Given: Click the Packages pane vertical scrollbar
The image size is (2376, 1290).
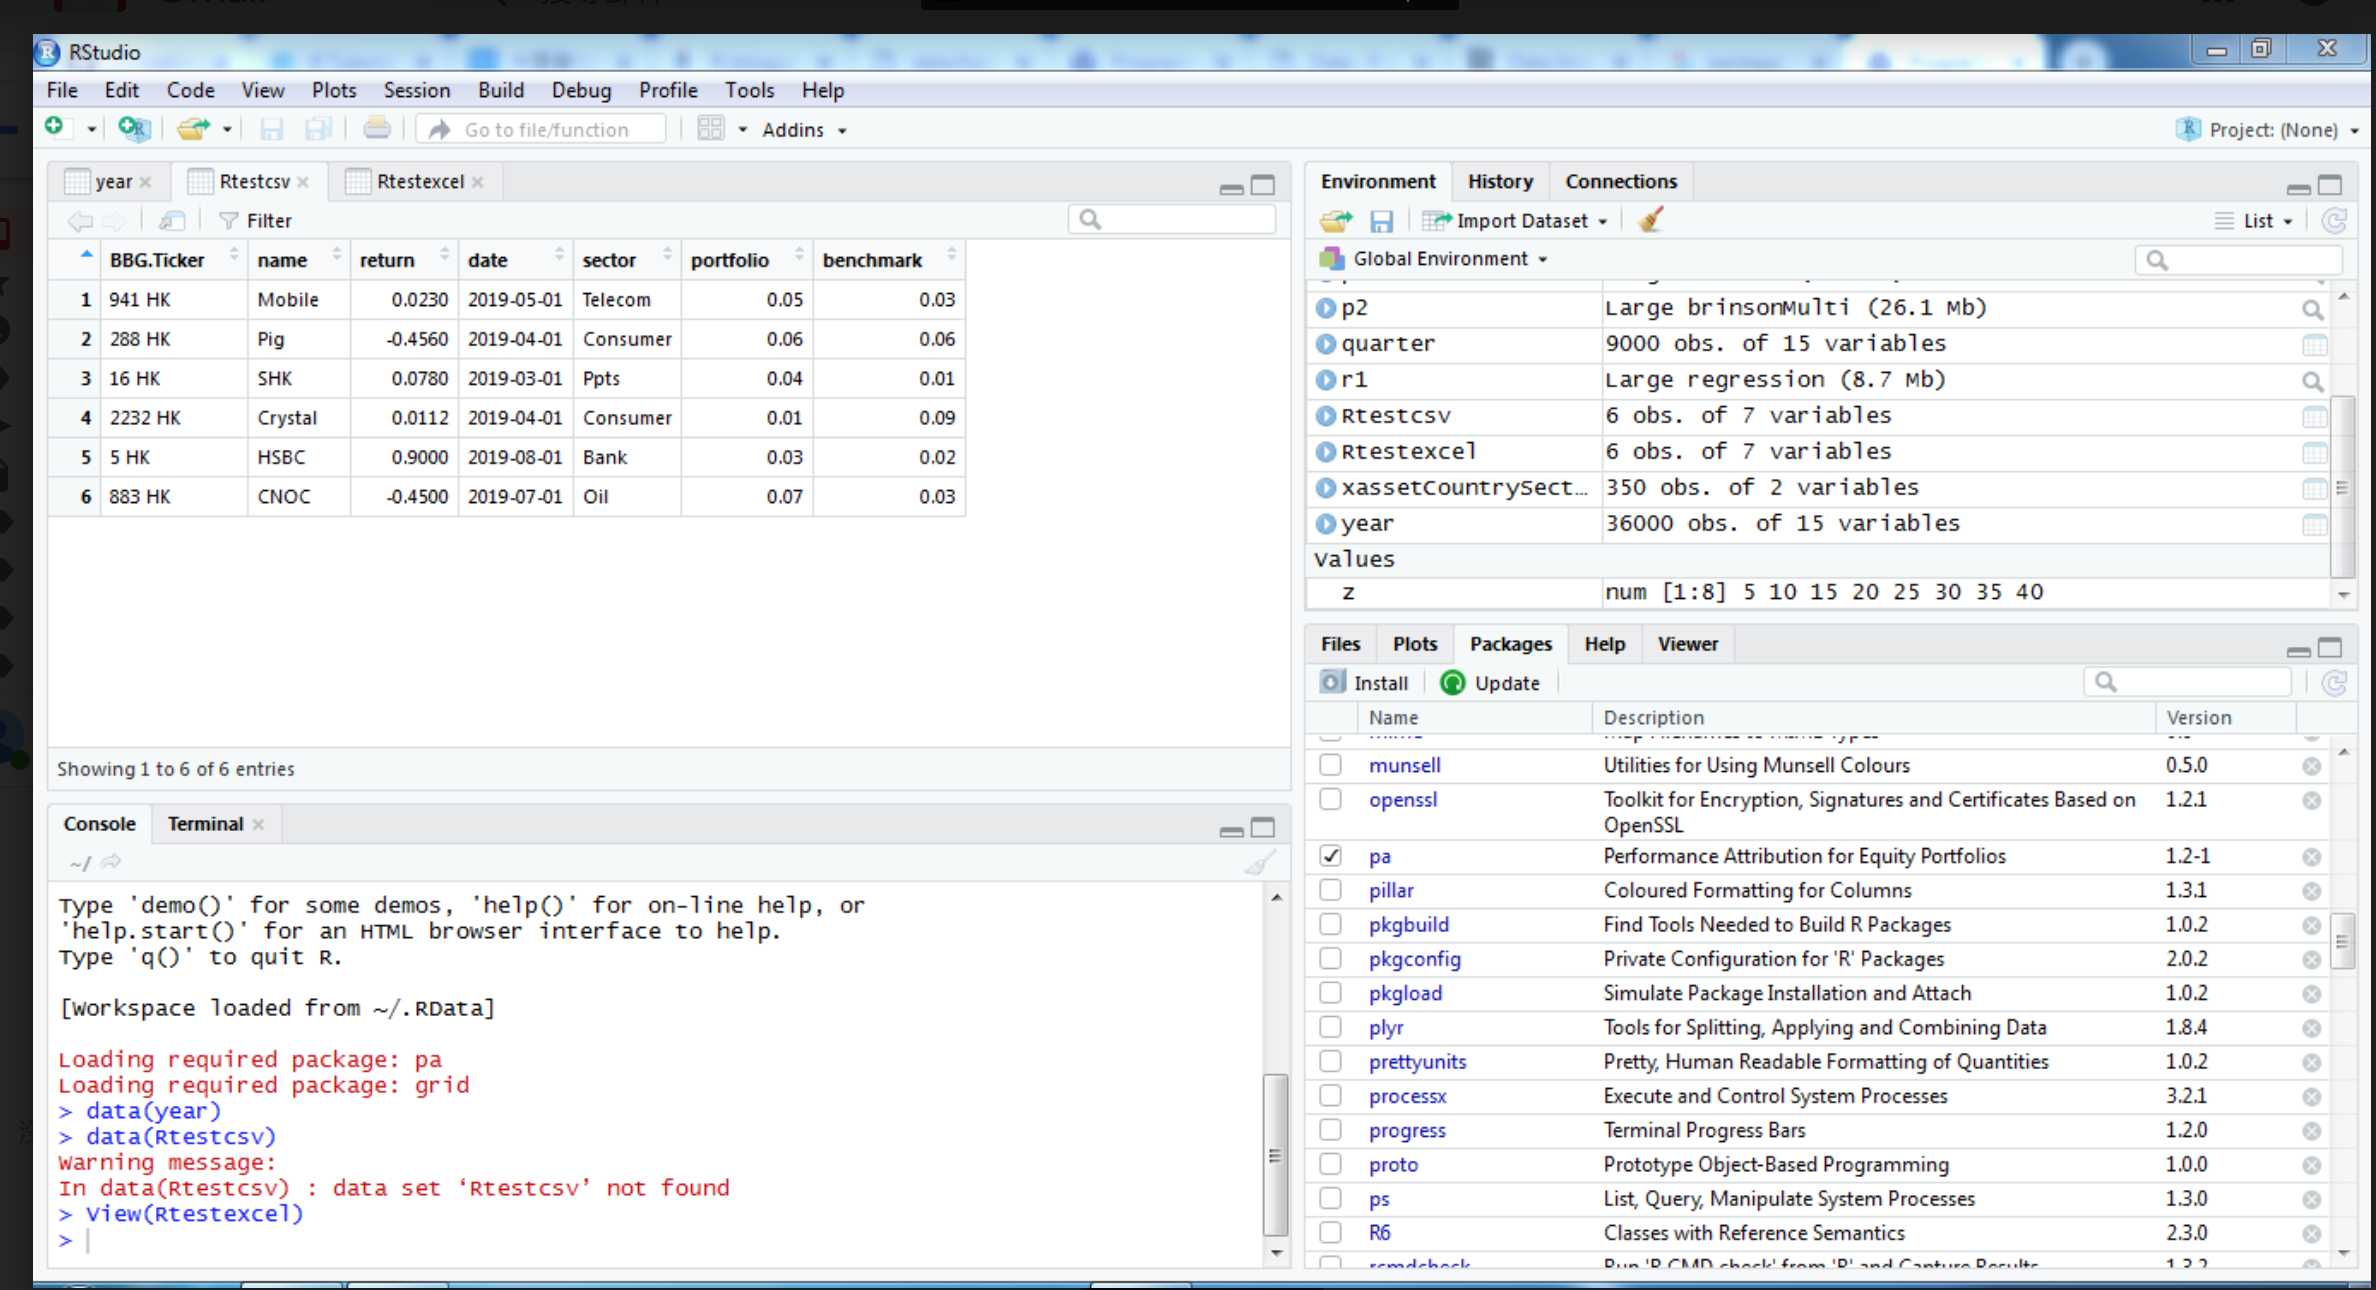Looking at the screenshot, I should click(x=2342, y=940).
